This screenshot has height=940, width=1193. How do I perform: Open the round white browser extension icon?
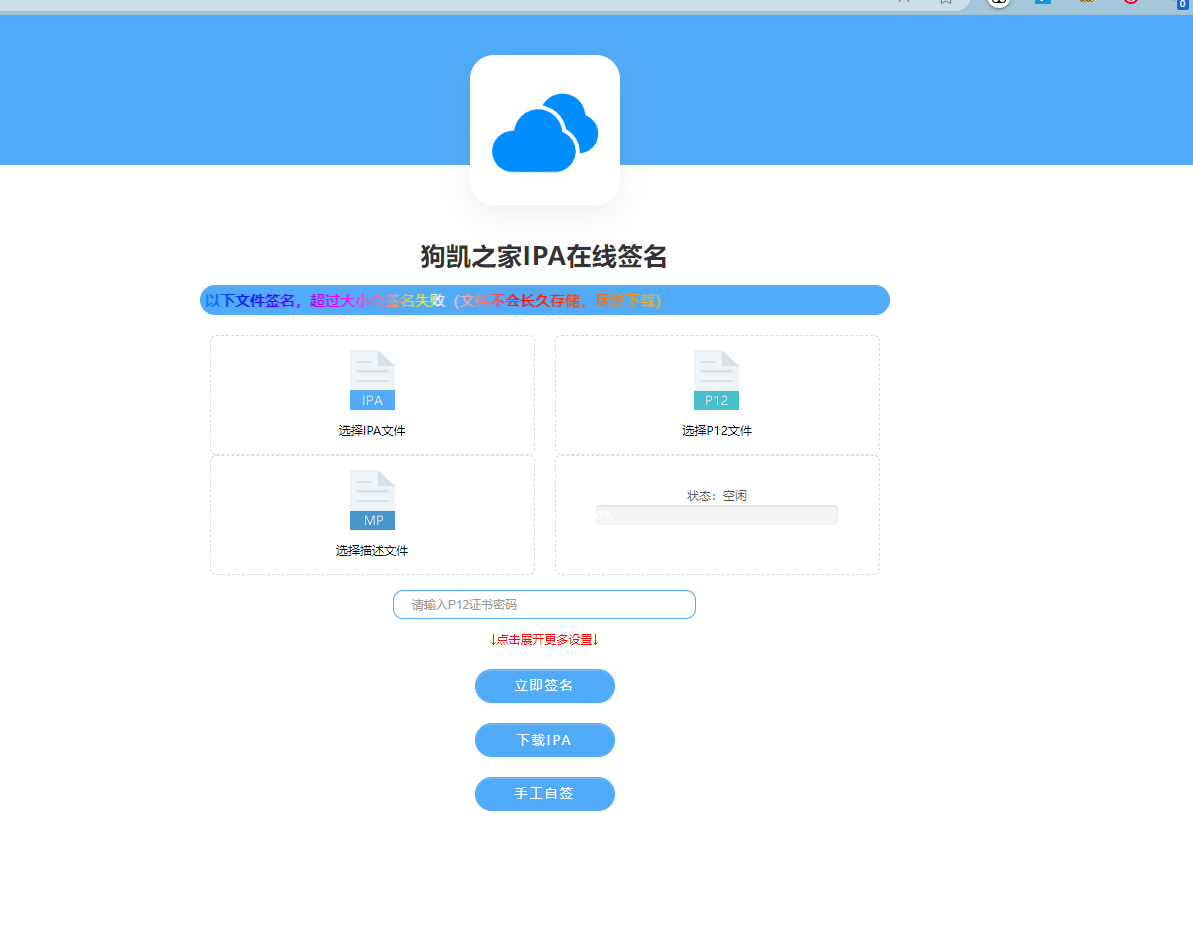point(998,2)
